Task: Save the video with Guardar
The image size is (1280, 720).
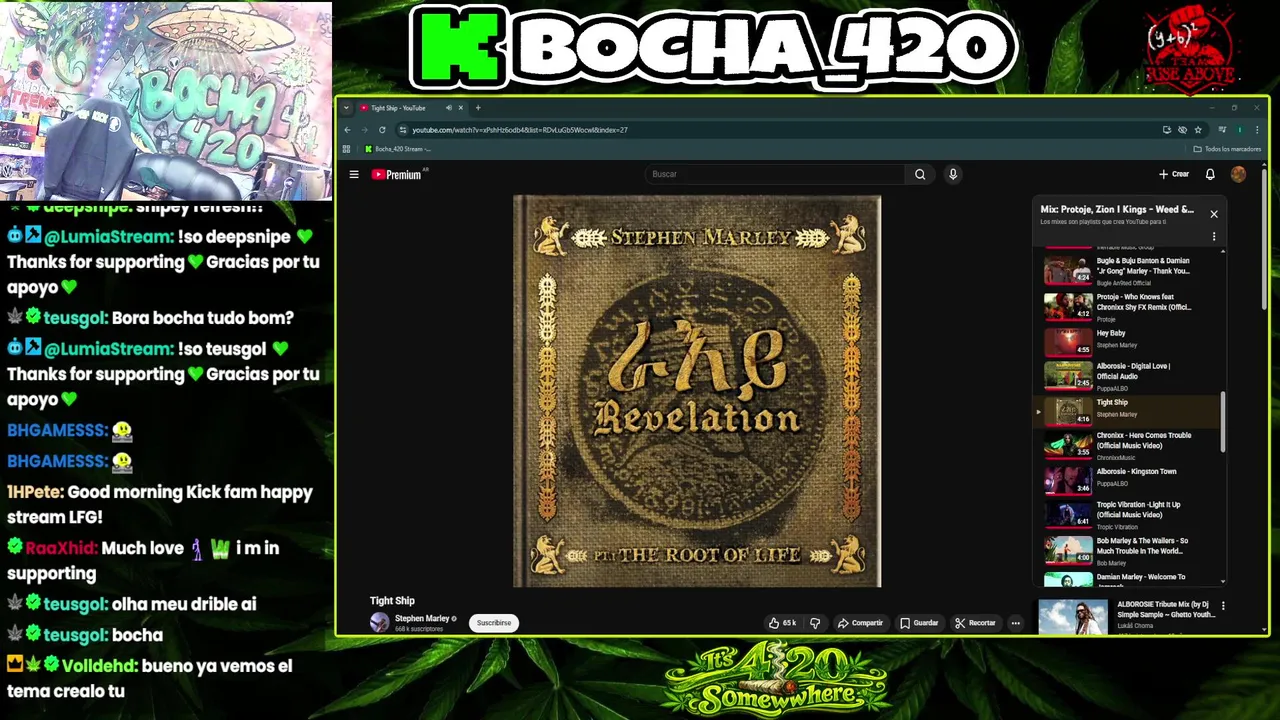Action: [x=919, y=623]
